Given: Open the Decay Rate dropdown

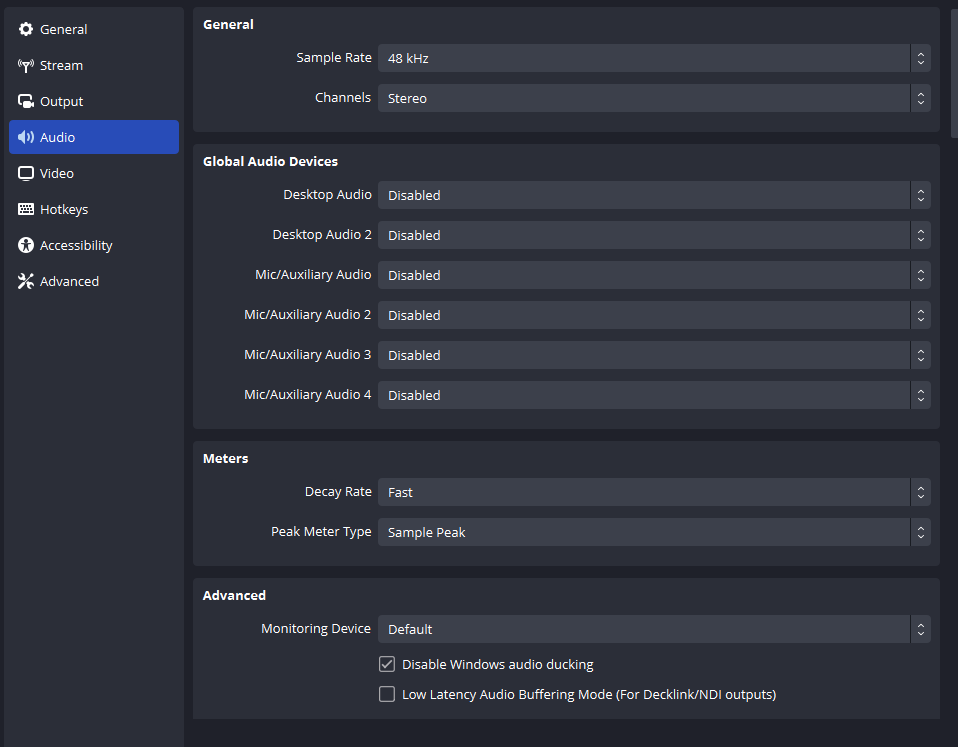Looking at the screenshot, I should click(653, 492).
